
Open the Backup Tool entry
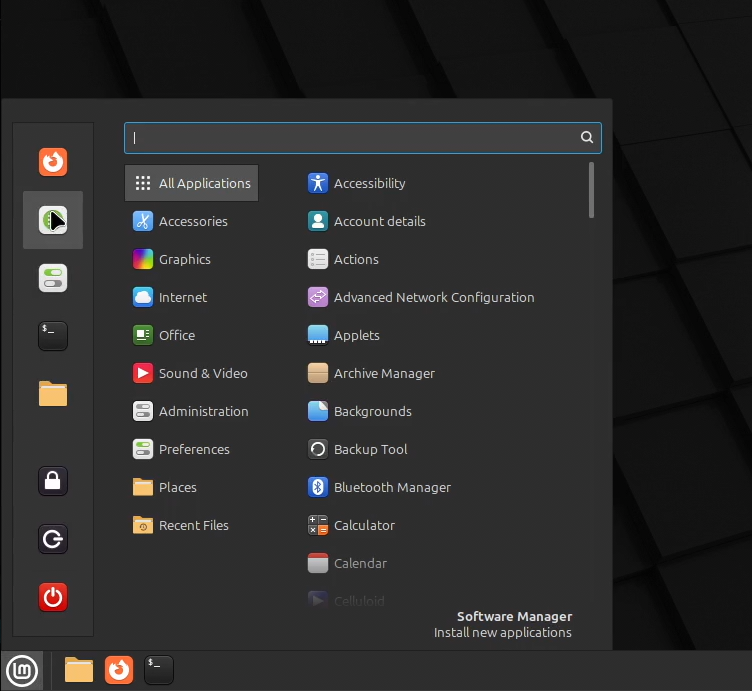click(357, 449)
